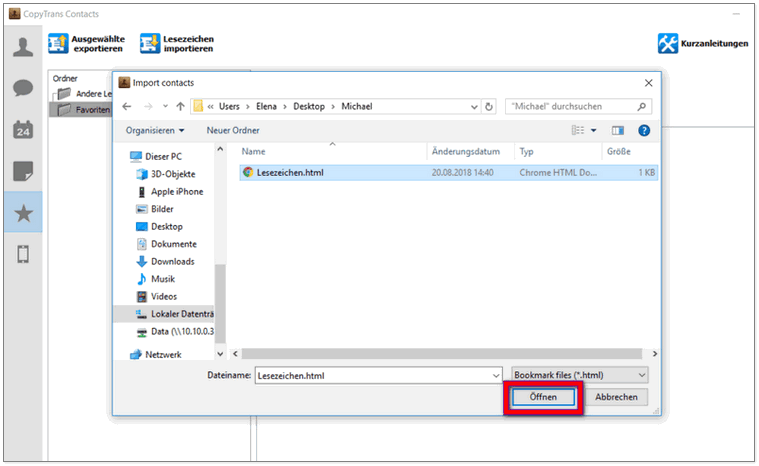Image resolution: width=759 pixels, height=466 pixels.
Task: Click file list horizontal scrollbar
Action: click(441, 354)
